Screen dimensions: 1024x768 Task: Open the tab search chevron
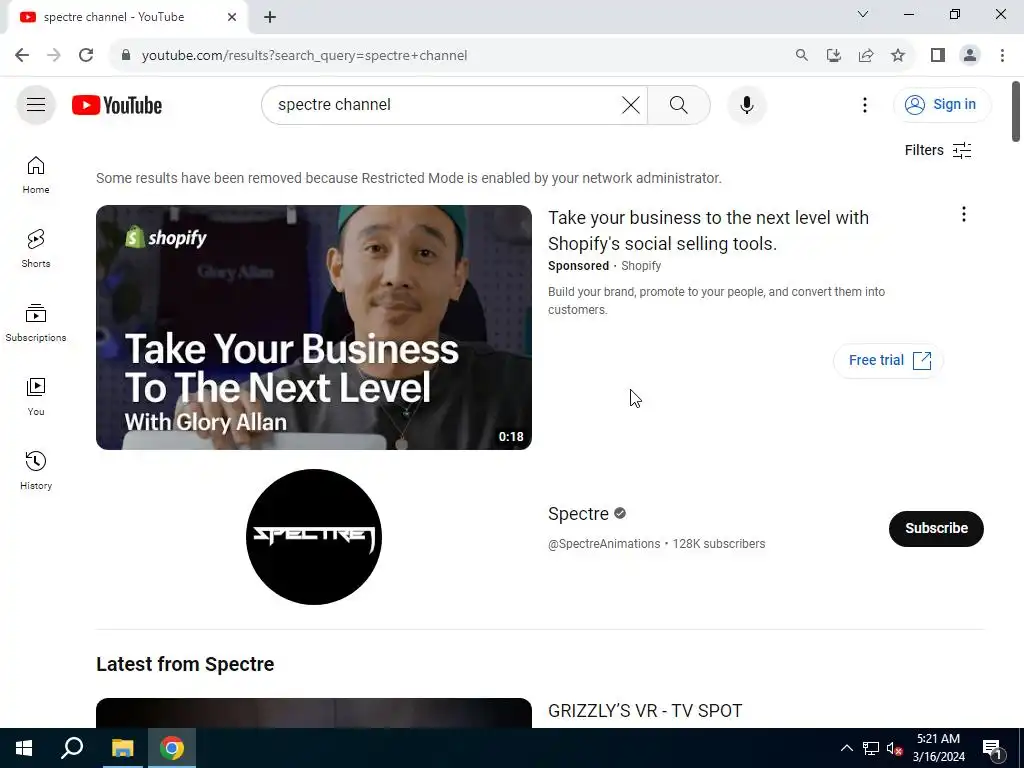tap(863, 14)
